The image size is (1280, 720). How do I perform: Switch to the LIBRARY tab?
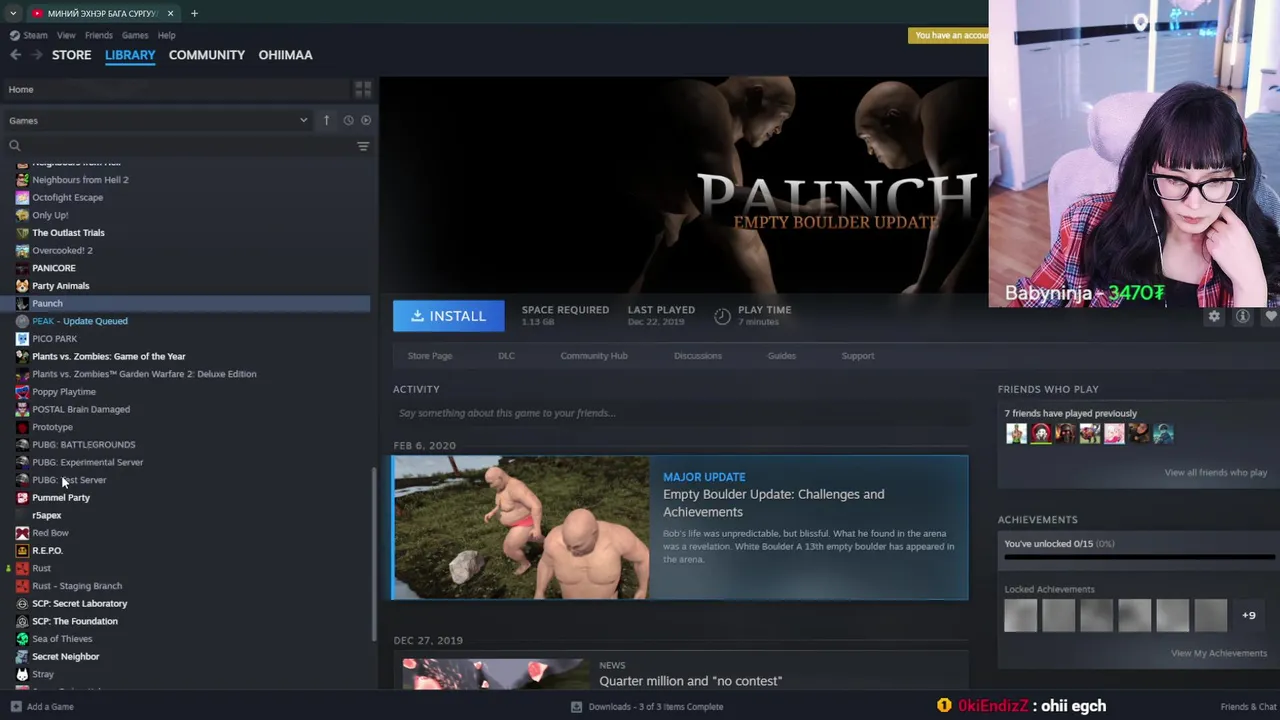coord(130,55)
